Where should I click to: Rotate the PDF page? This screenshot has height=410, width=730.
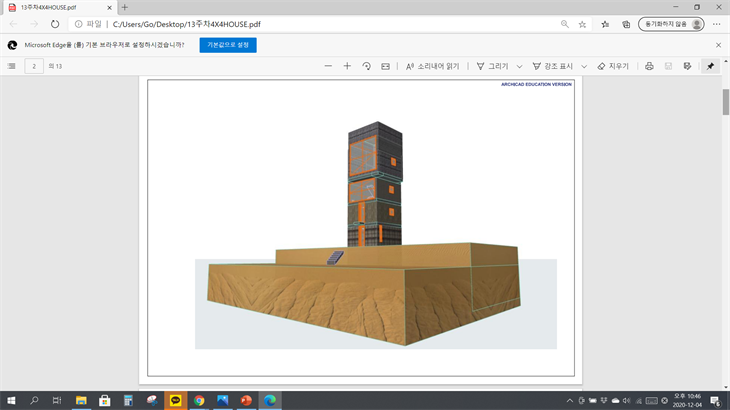(x=366, y=66)
